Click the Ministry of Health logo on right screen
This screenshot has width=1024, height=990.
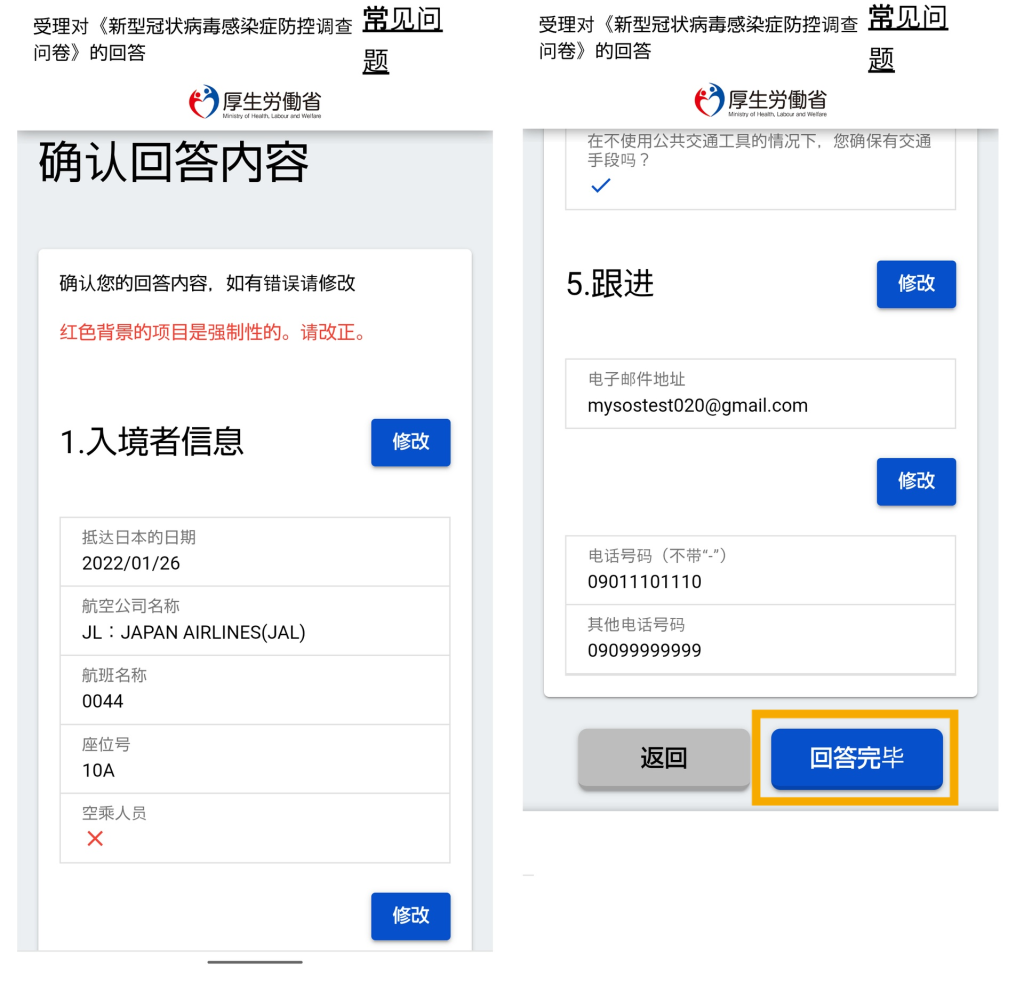(x=760, y=101)
